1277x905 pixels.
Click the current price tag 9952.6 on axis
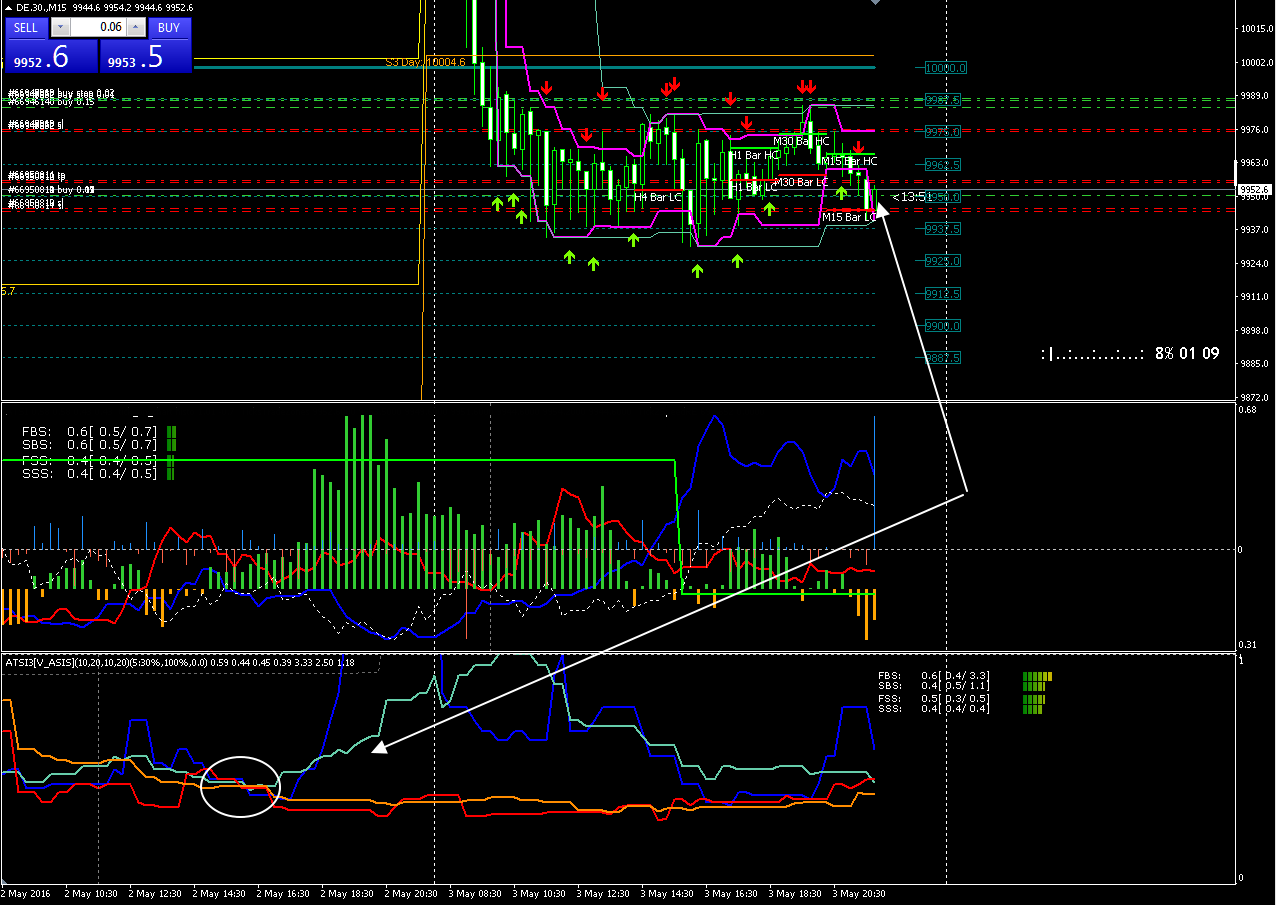coord(1254,189)
